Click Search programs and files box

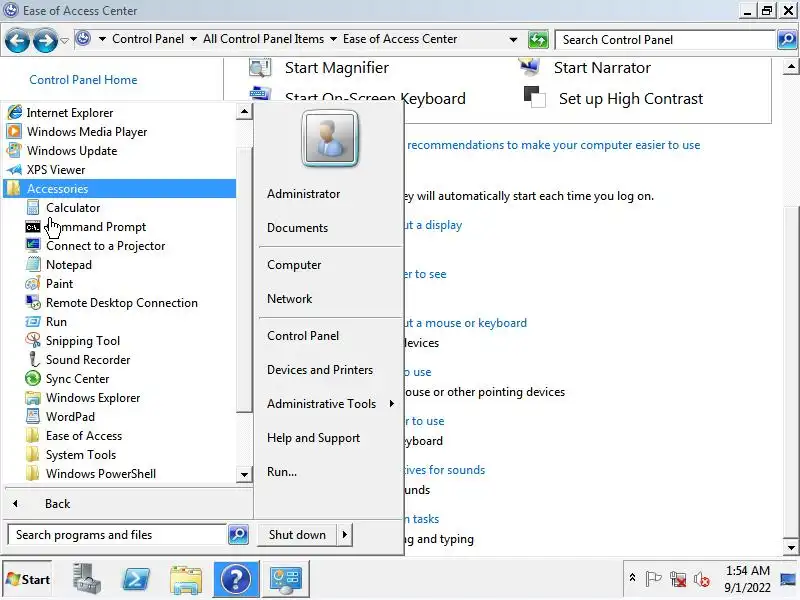pos(117,535)
